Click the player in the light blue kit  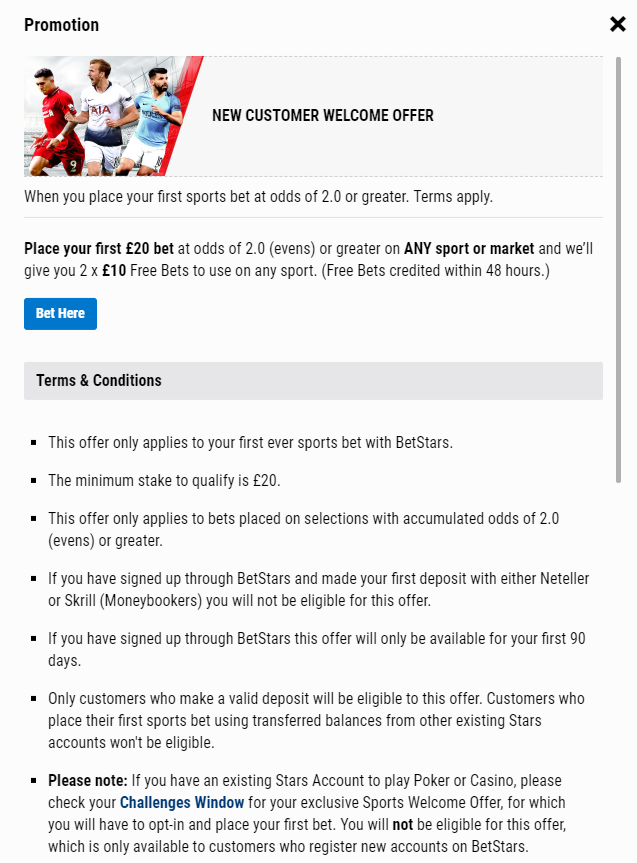tap(151, 121)
